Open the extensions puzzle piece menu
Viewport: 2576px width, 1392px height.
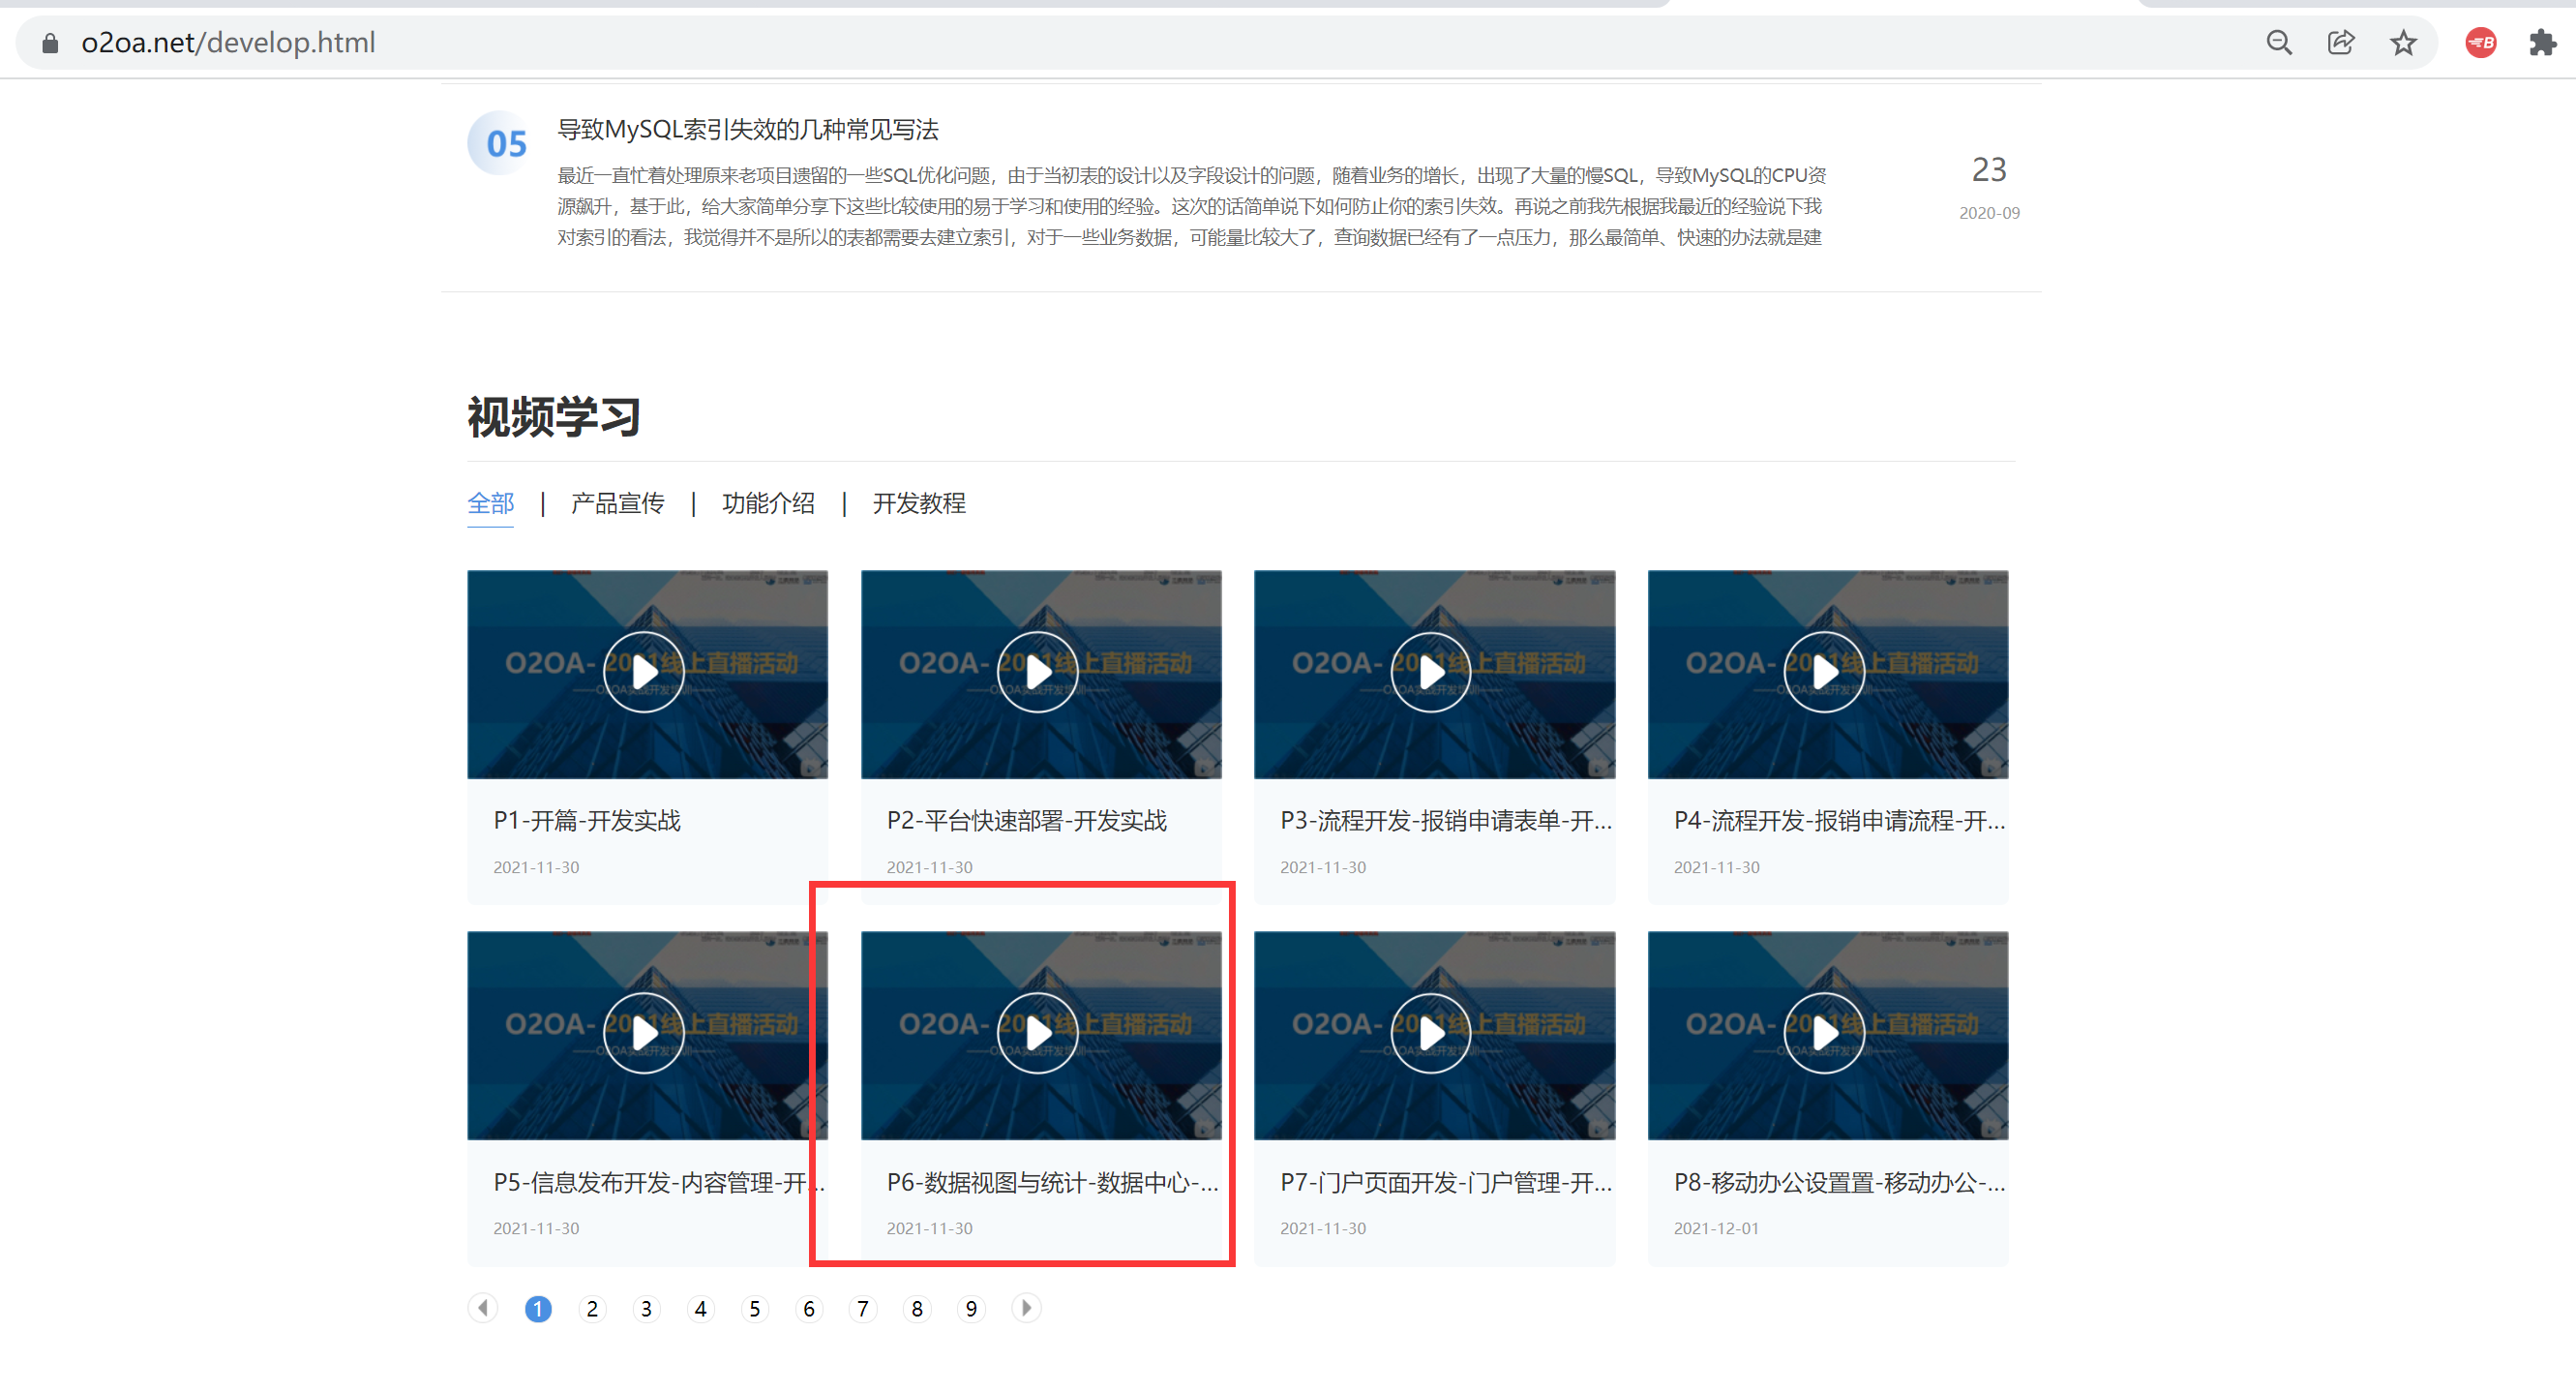2542,42
